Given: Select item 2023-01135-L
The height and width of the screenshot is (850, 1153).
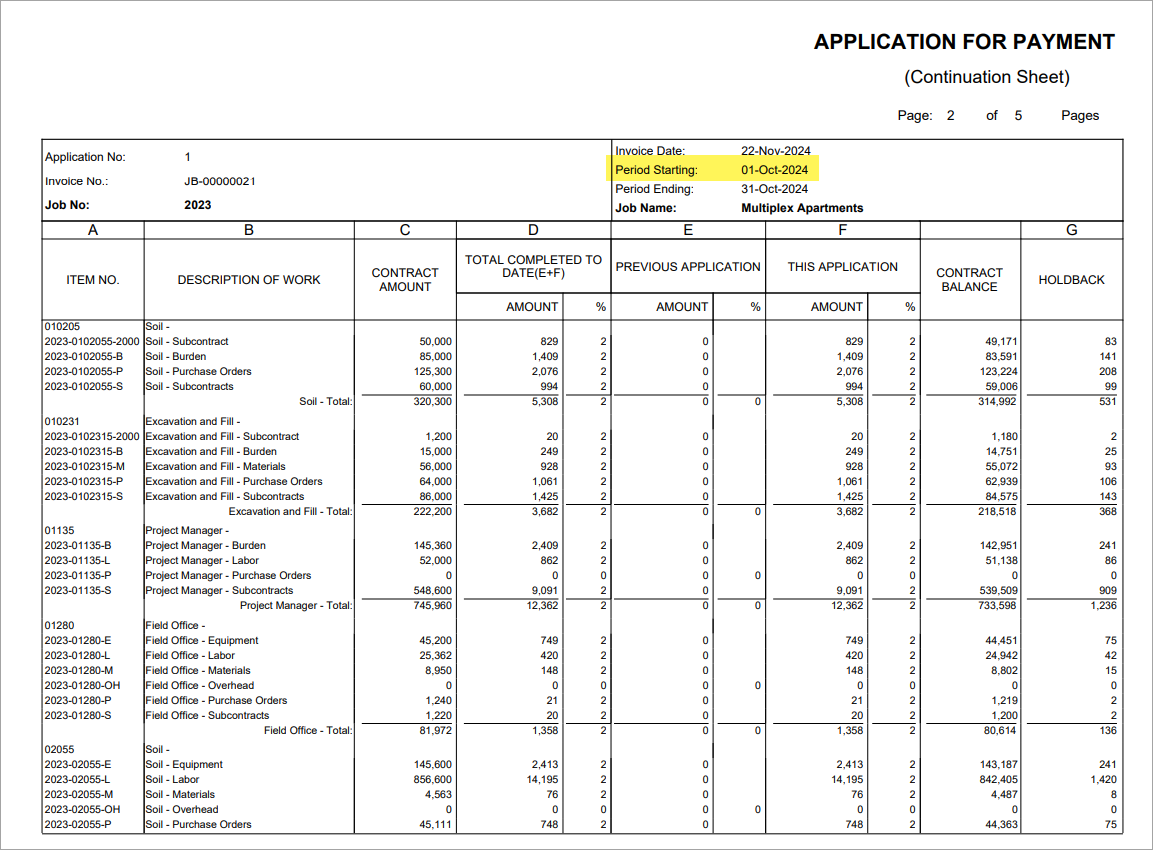Looking at the screenshot, I should pos(78,561).
